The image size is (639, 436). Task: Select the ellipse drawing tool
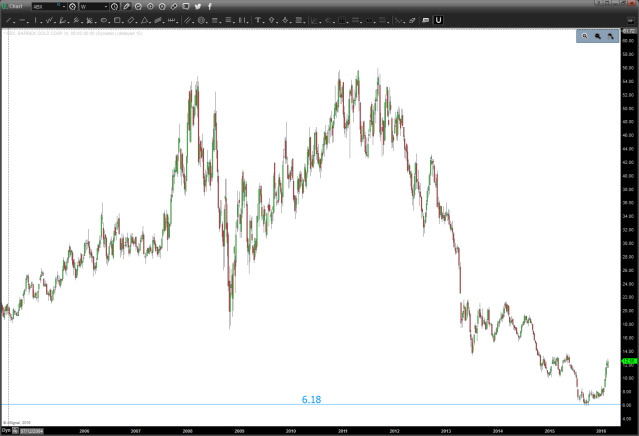pos(104,21)
